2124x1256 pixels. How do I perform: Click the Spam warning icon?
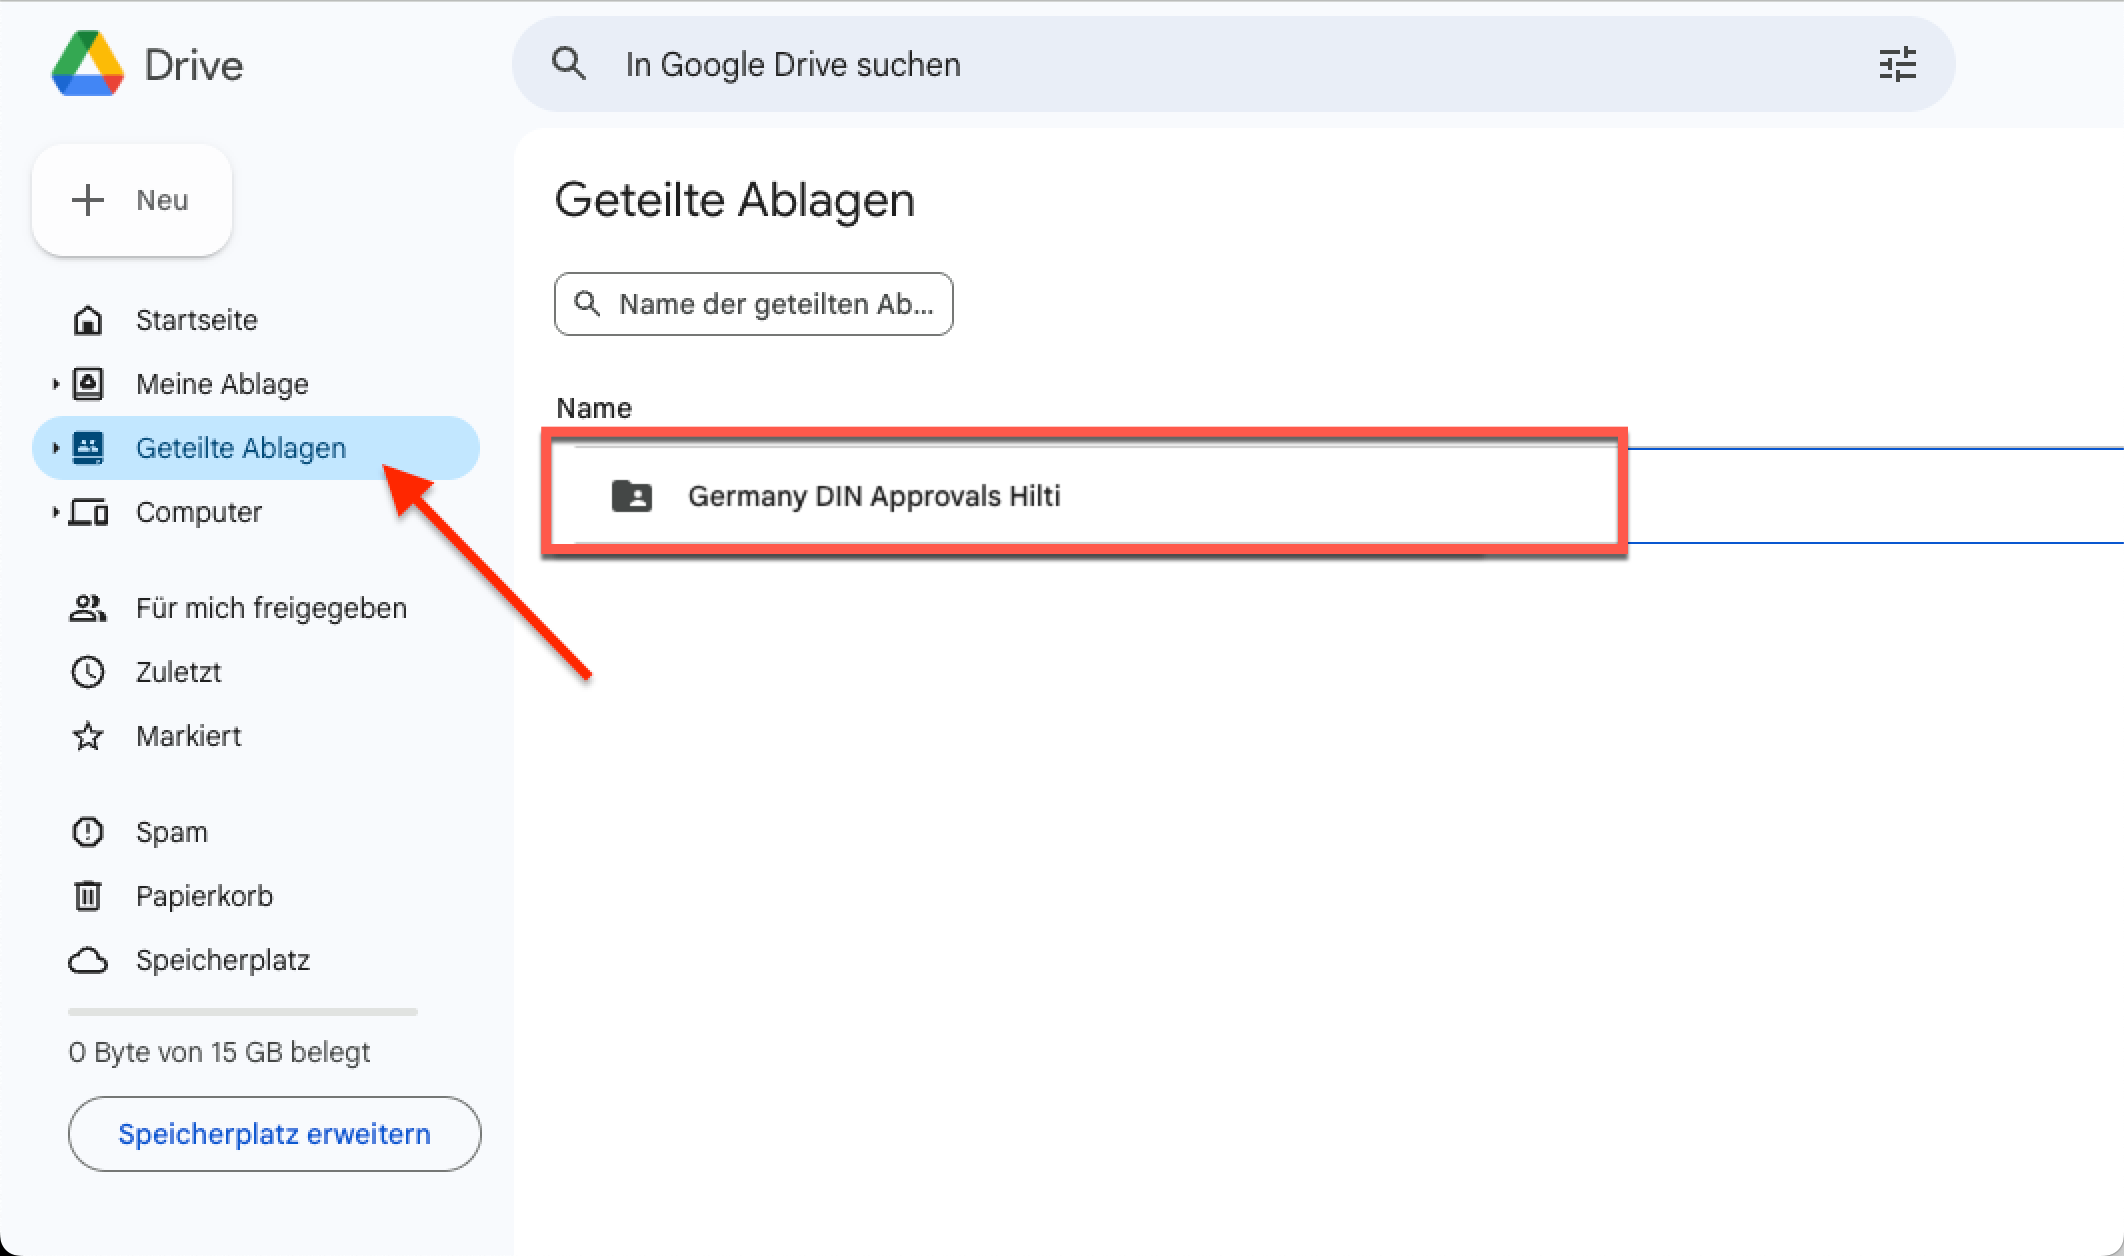(x=88, y=832)
